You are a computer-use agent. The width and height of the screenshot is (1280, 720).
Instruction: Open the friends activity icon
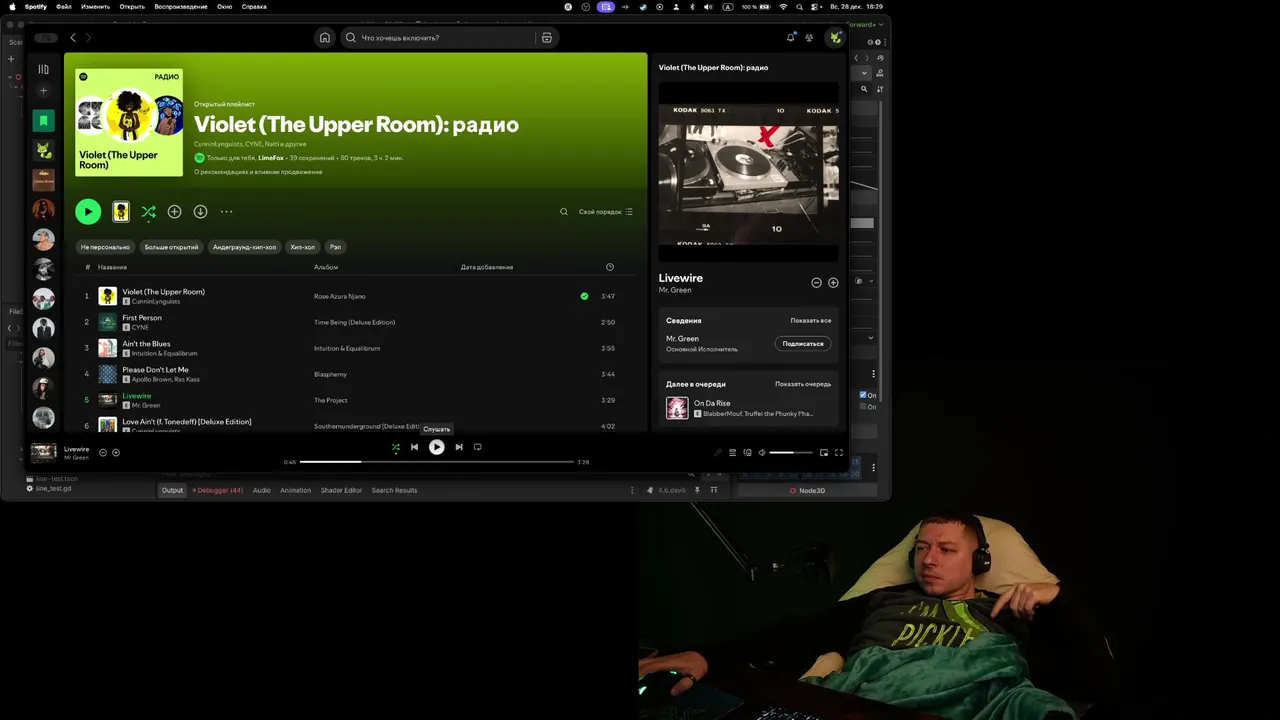coord(809,38)
